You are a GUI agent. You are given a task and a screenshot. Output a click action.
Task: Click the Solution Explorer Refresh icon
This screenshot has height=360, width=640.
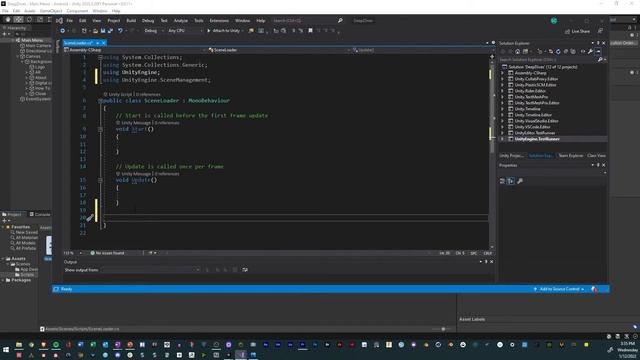pos(558,51)
